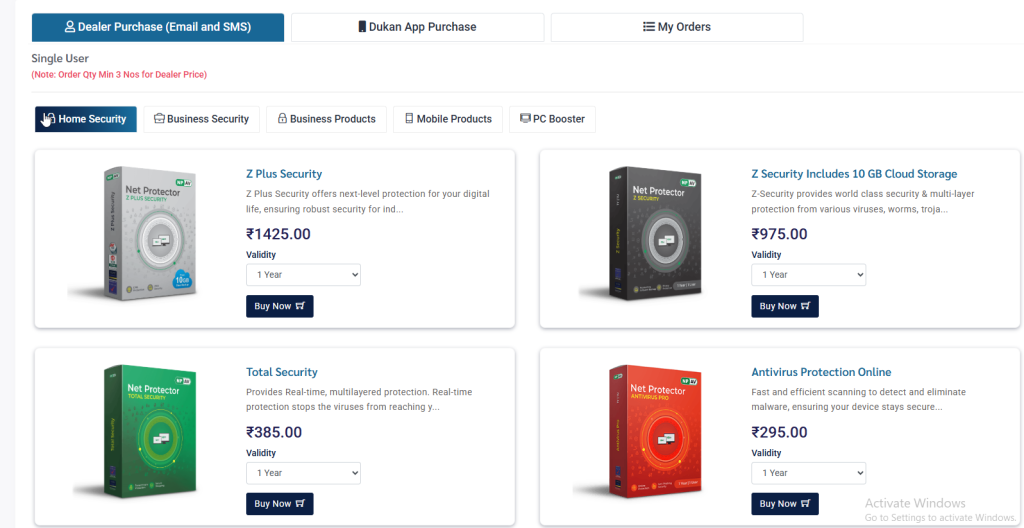Open the Antivirus Protection Online product title link
Viewport: 1024px width, 528px height.
(x=821, y=372)
